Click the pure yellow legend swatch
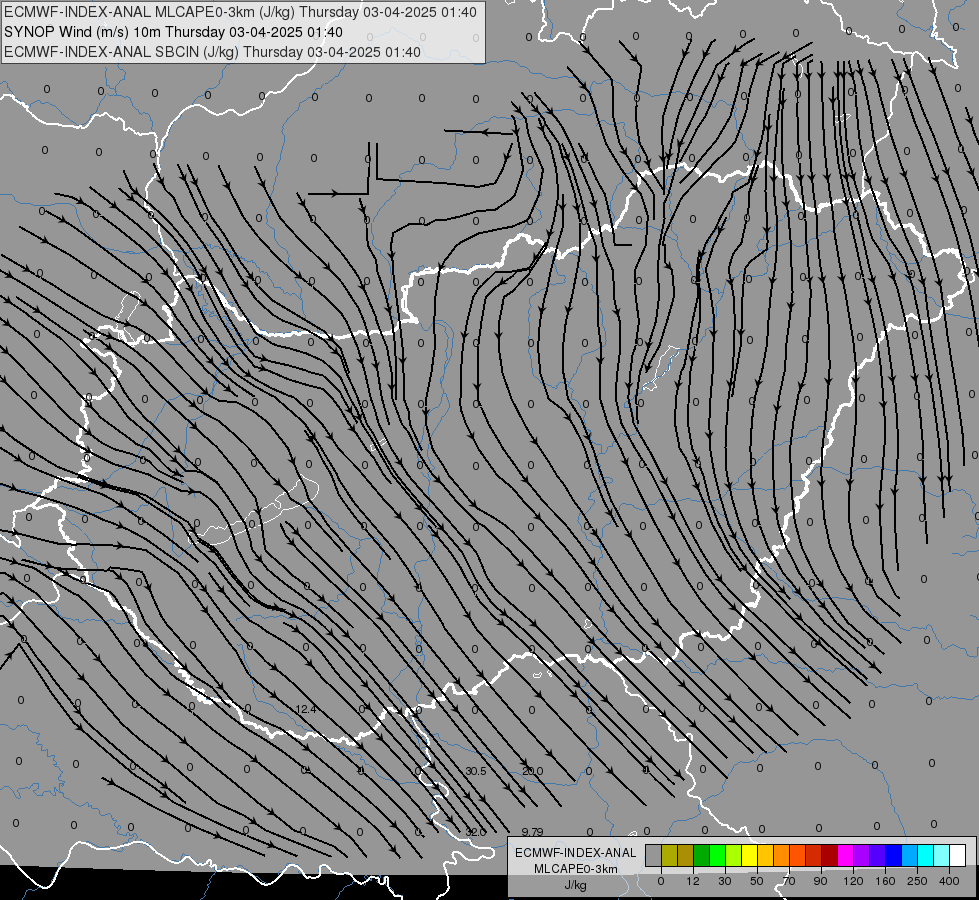This screenshot has height=900, width=979. coord(749,855)
